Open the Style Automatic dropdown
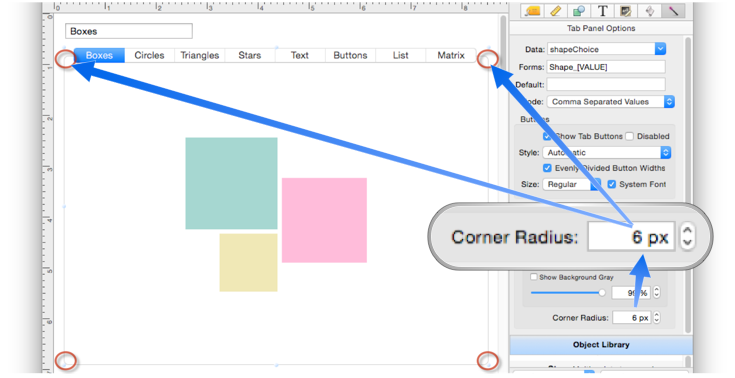Screen dimensions: 735x378 pyautogui.click(x=607, y=152)
